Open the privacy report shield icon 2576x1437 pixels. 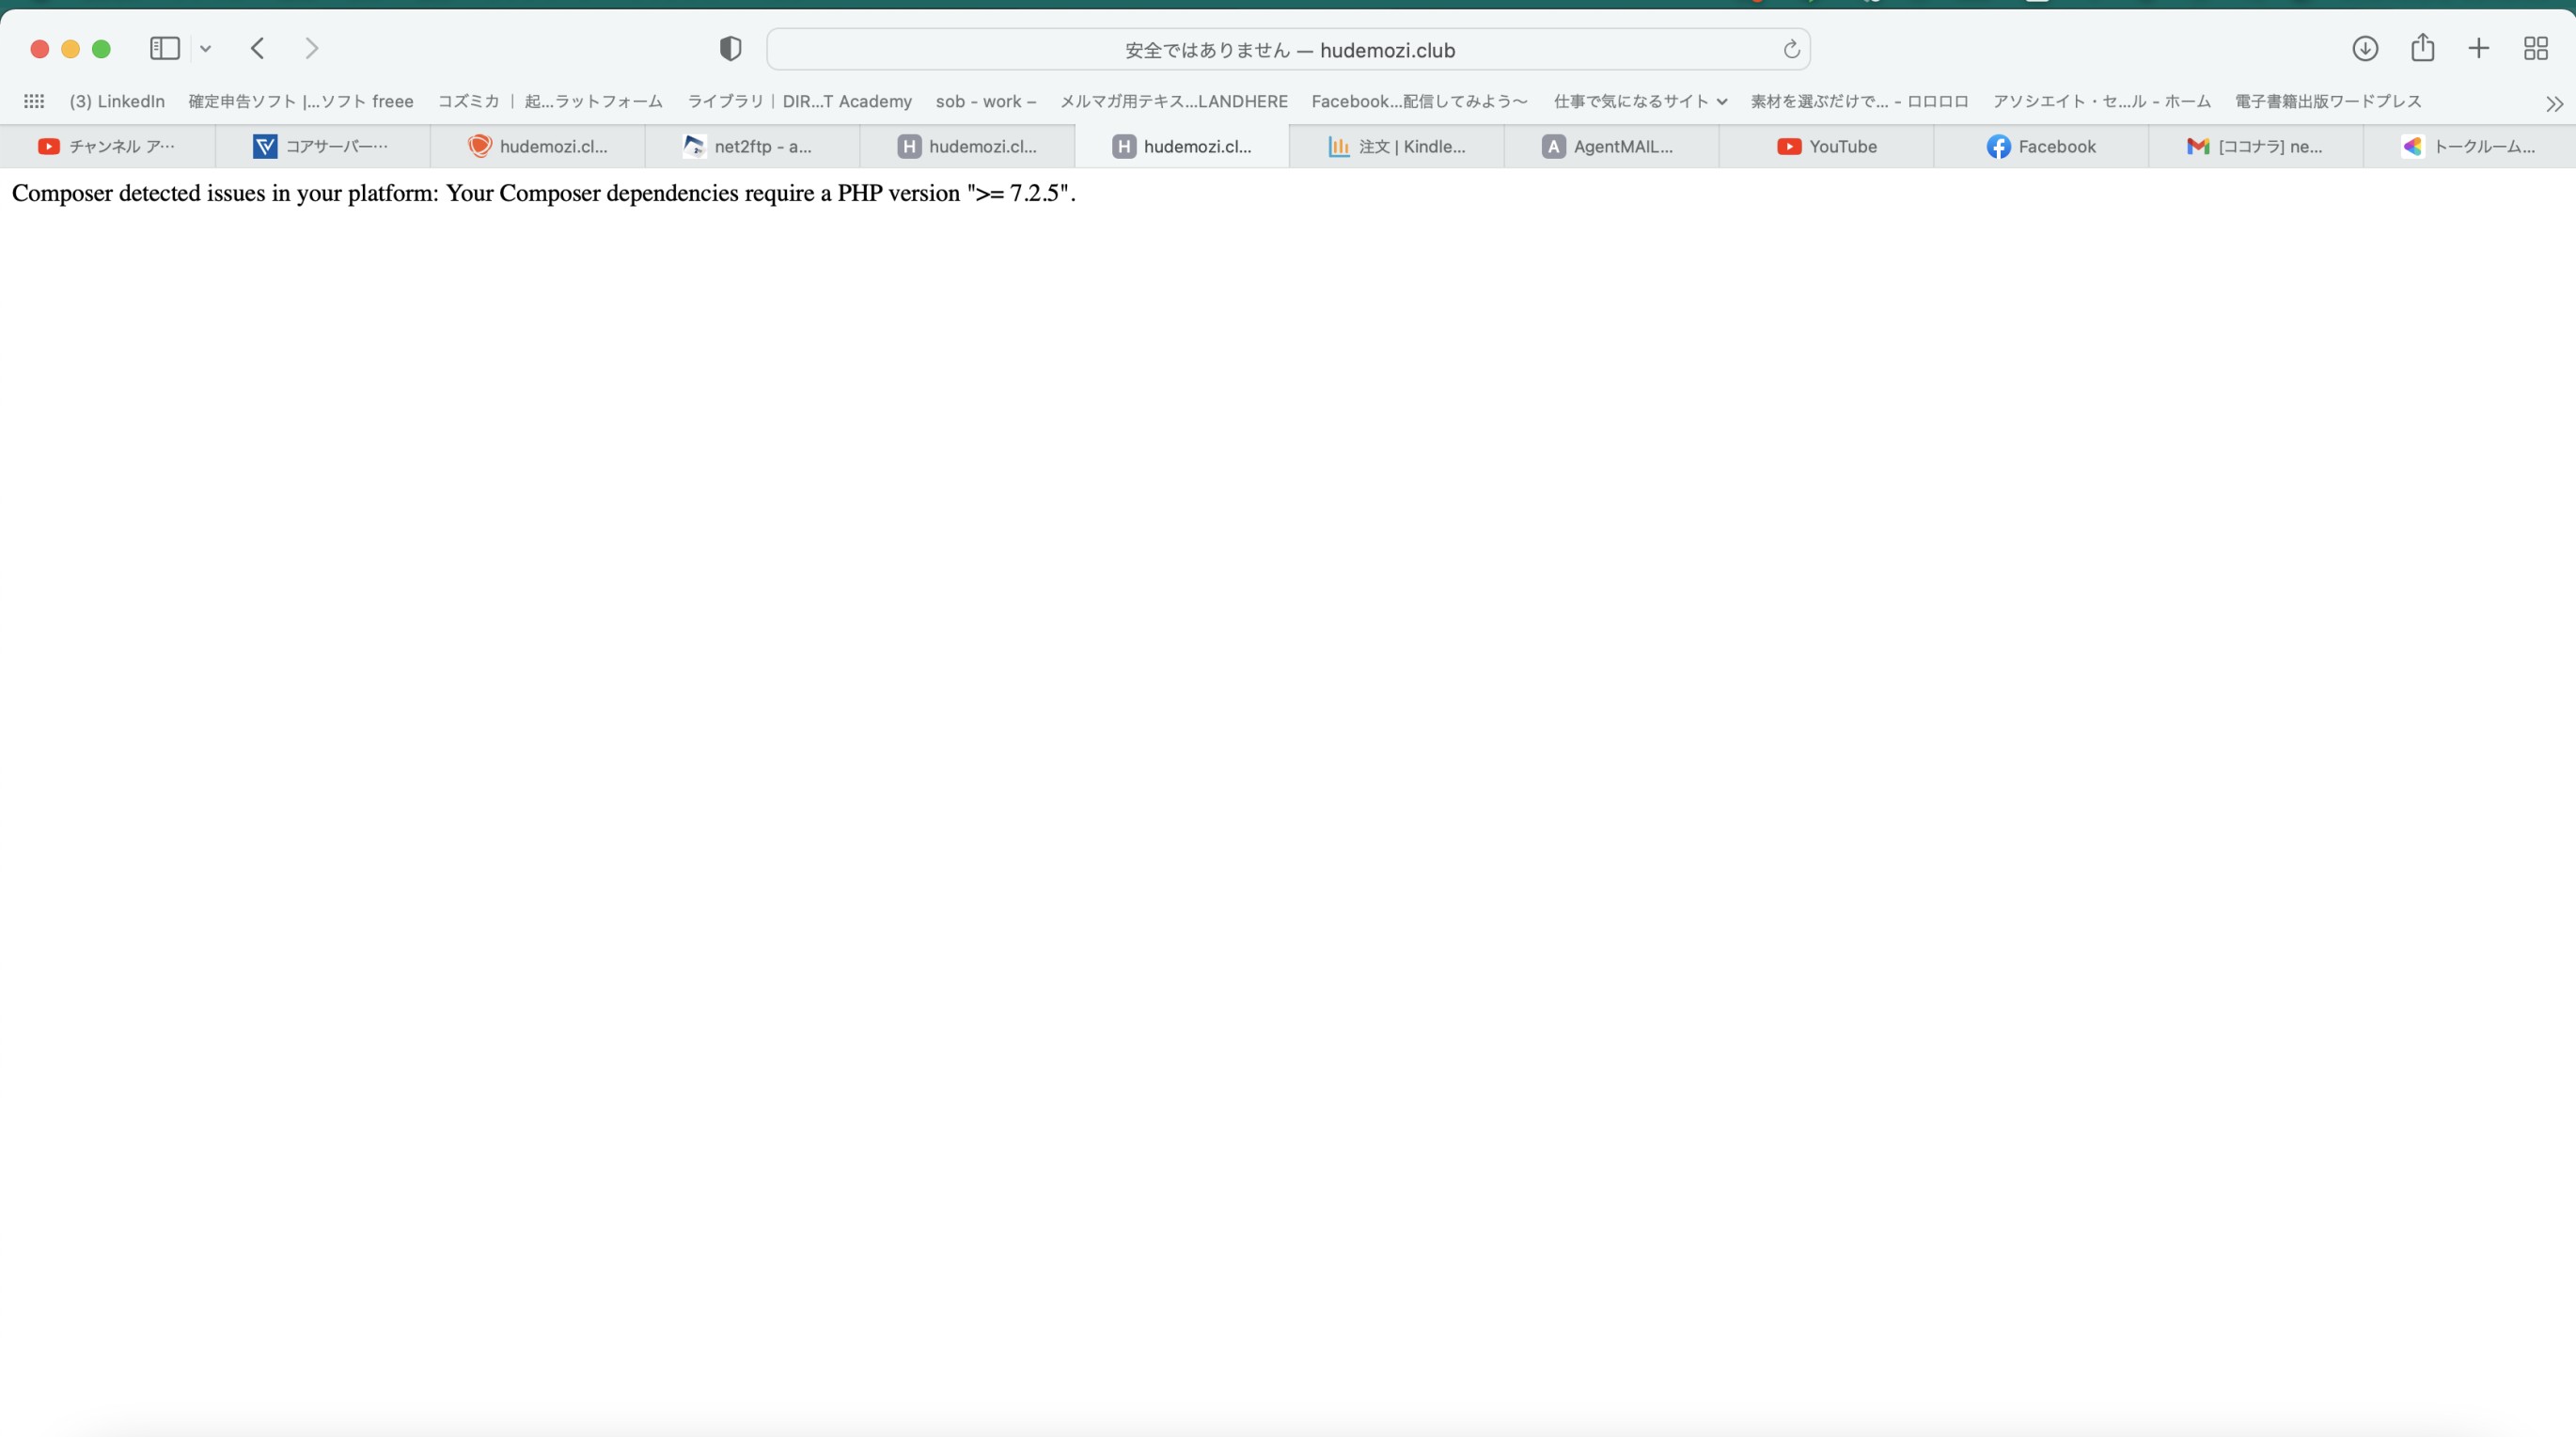pyautogui.click(x=730, y=49)
